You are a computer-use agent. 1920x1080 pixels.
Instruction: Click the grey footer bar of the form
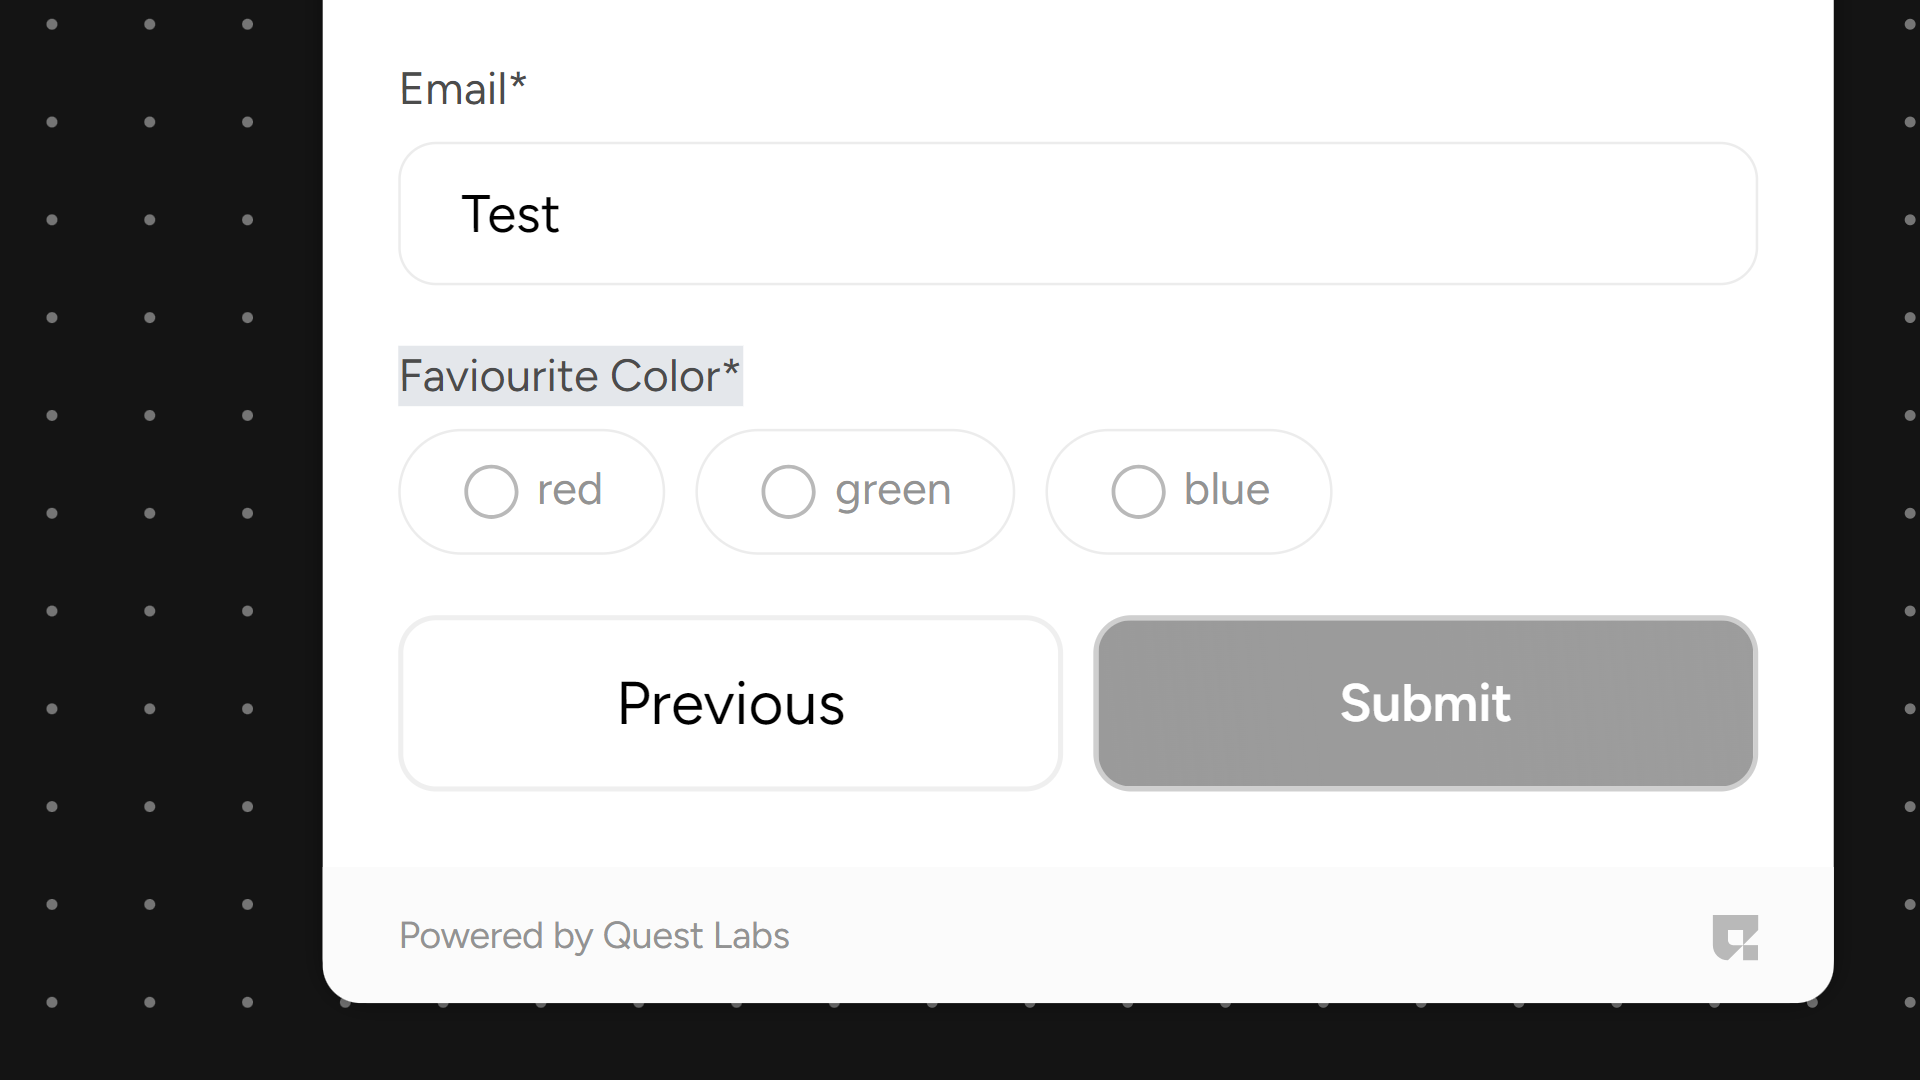coord(1200,936)
